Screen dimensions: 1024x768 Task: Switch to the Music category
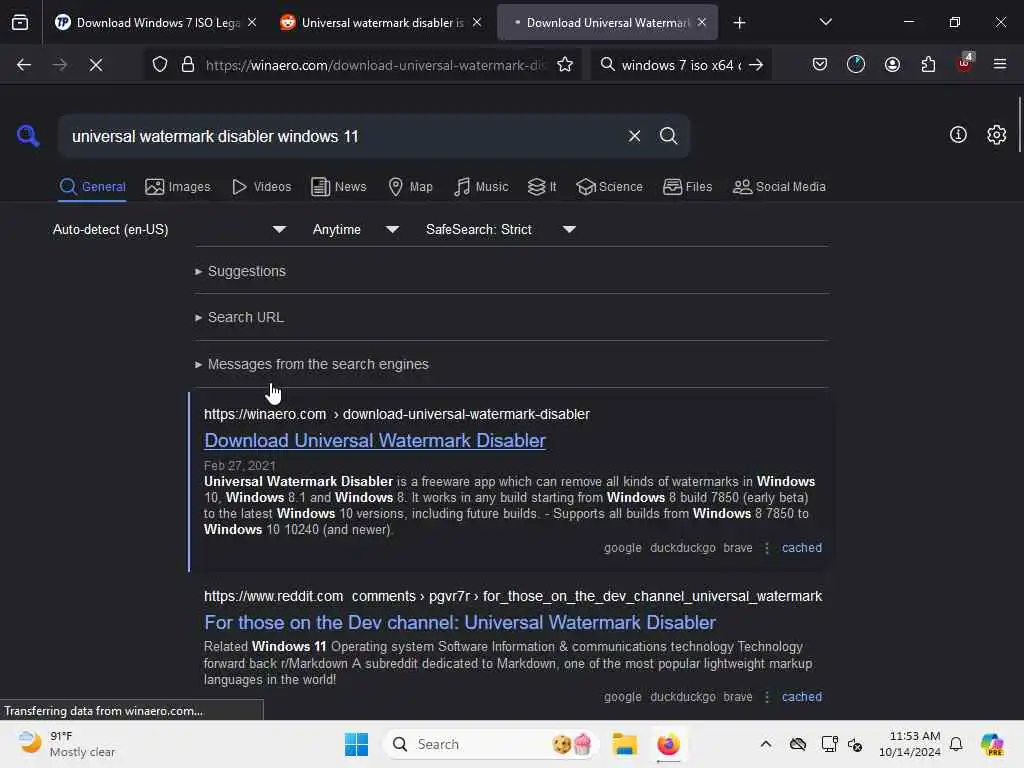[481, 187]
